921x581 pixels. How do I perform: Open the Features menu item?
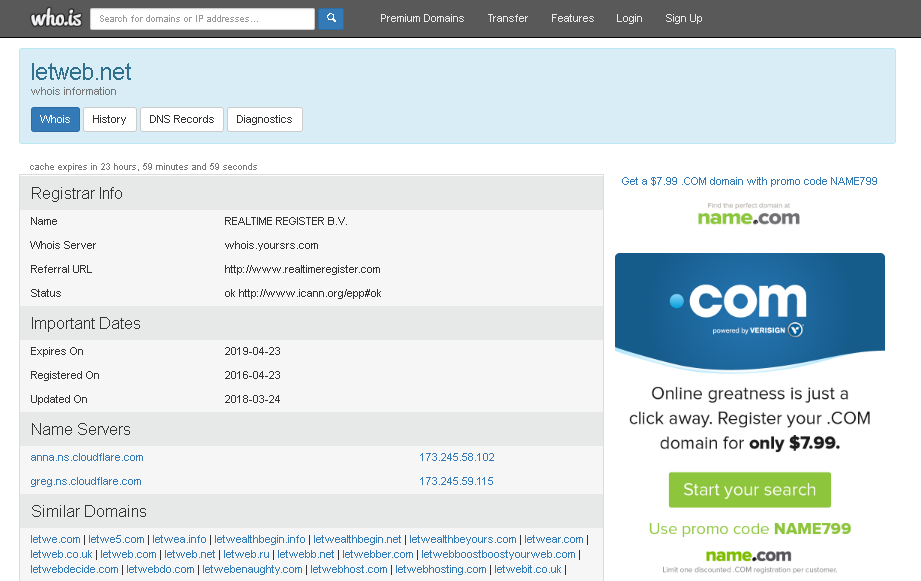[572, 18]
